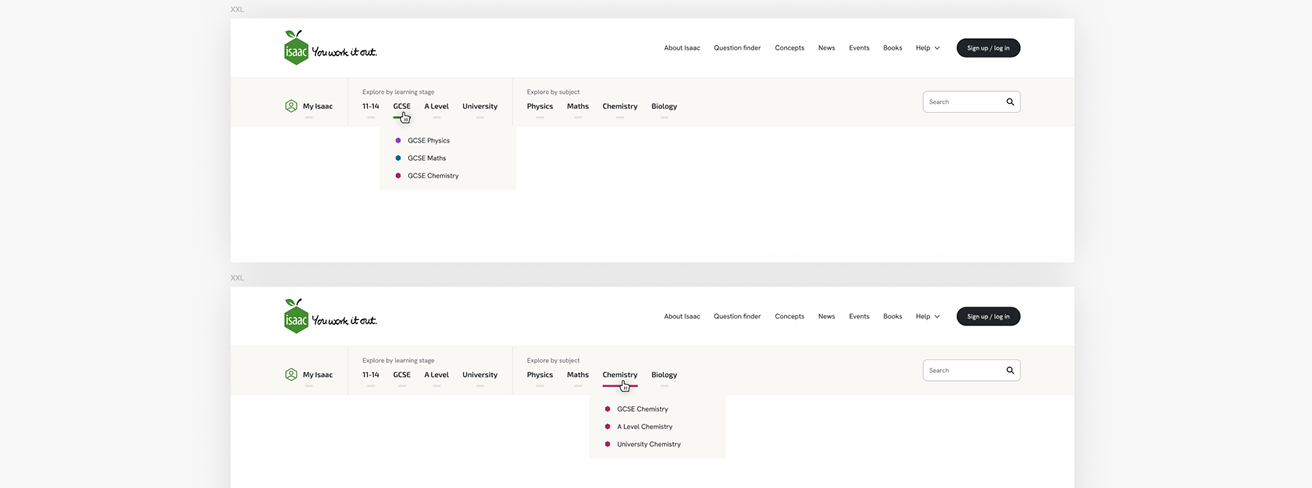Viewport: 1312px width, 488px height.
Task: Select Physics subject in the Chemistry-dropdown mockup
Action: click(540, 375)
